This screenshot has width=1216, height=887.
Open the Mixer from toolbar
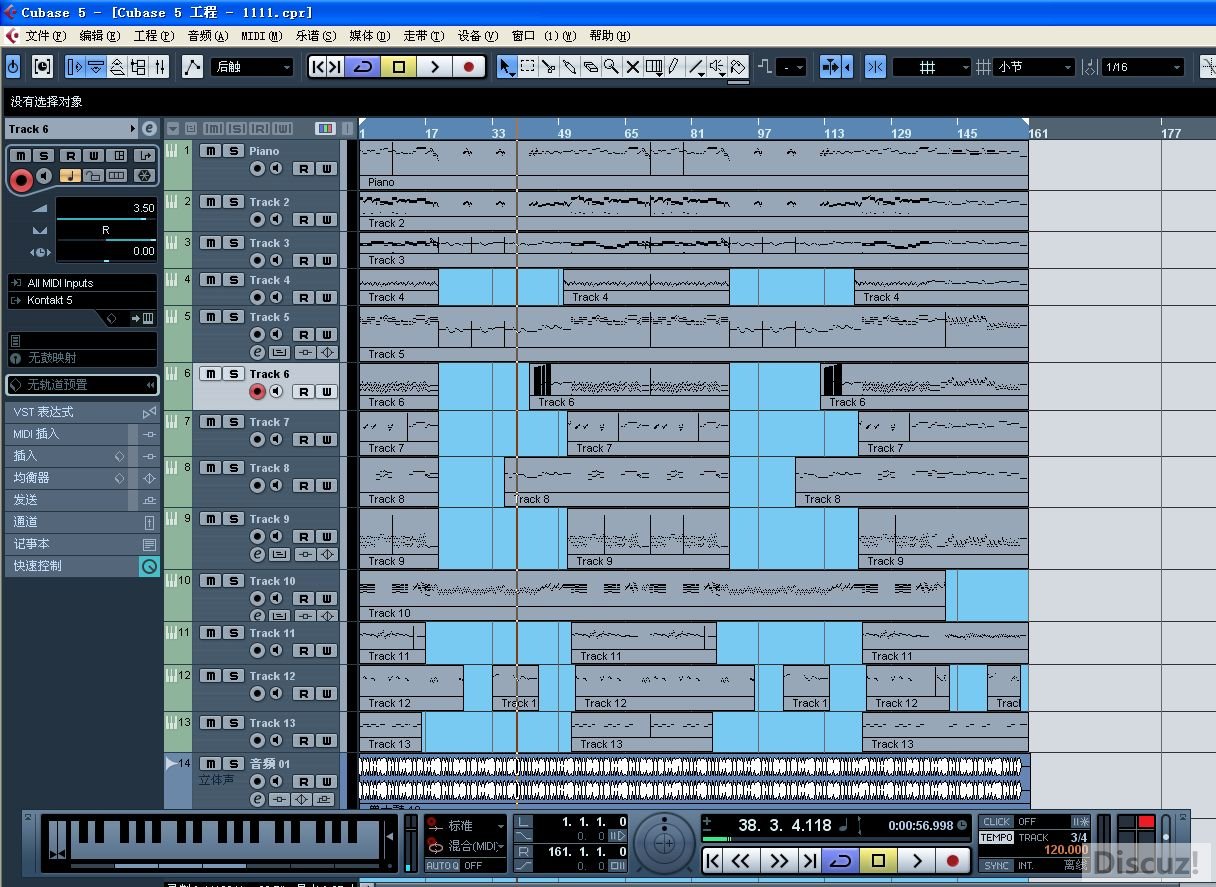(x=159, y=67)
